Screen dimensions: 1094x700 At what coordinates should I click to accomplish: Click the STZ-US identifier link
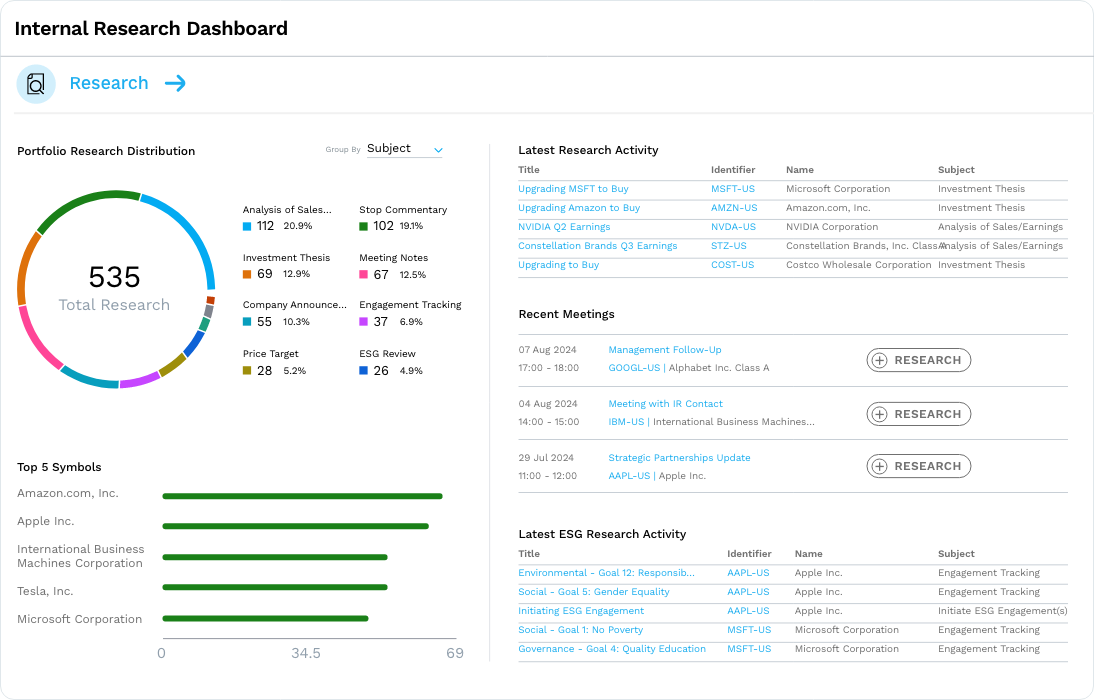point(728,245)
